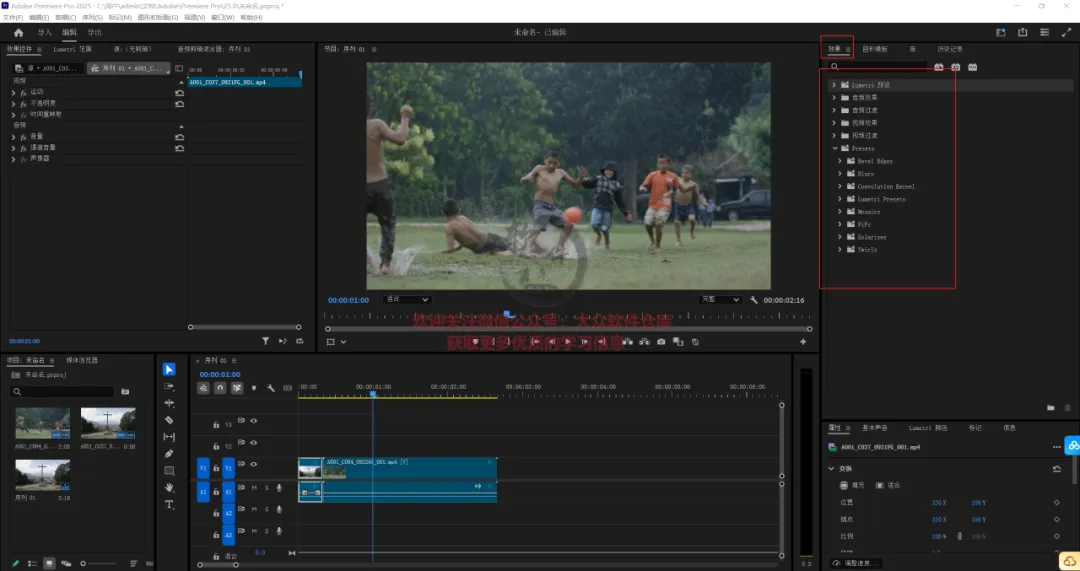This screenshot has width=1080, height=571.
Task: Select the Pen tool
Action: click(169, 454)
